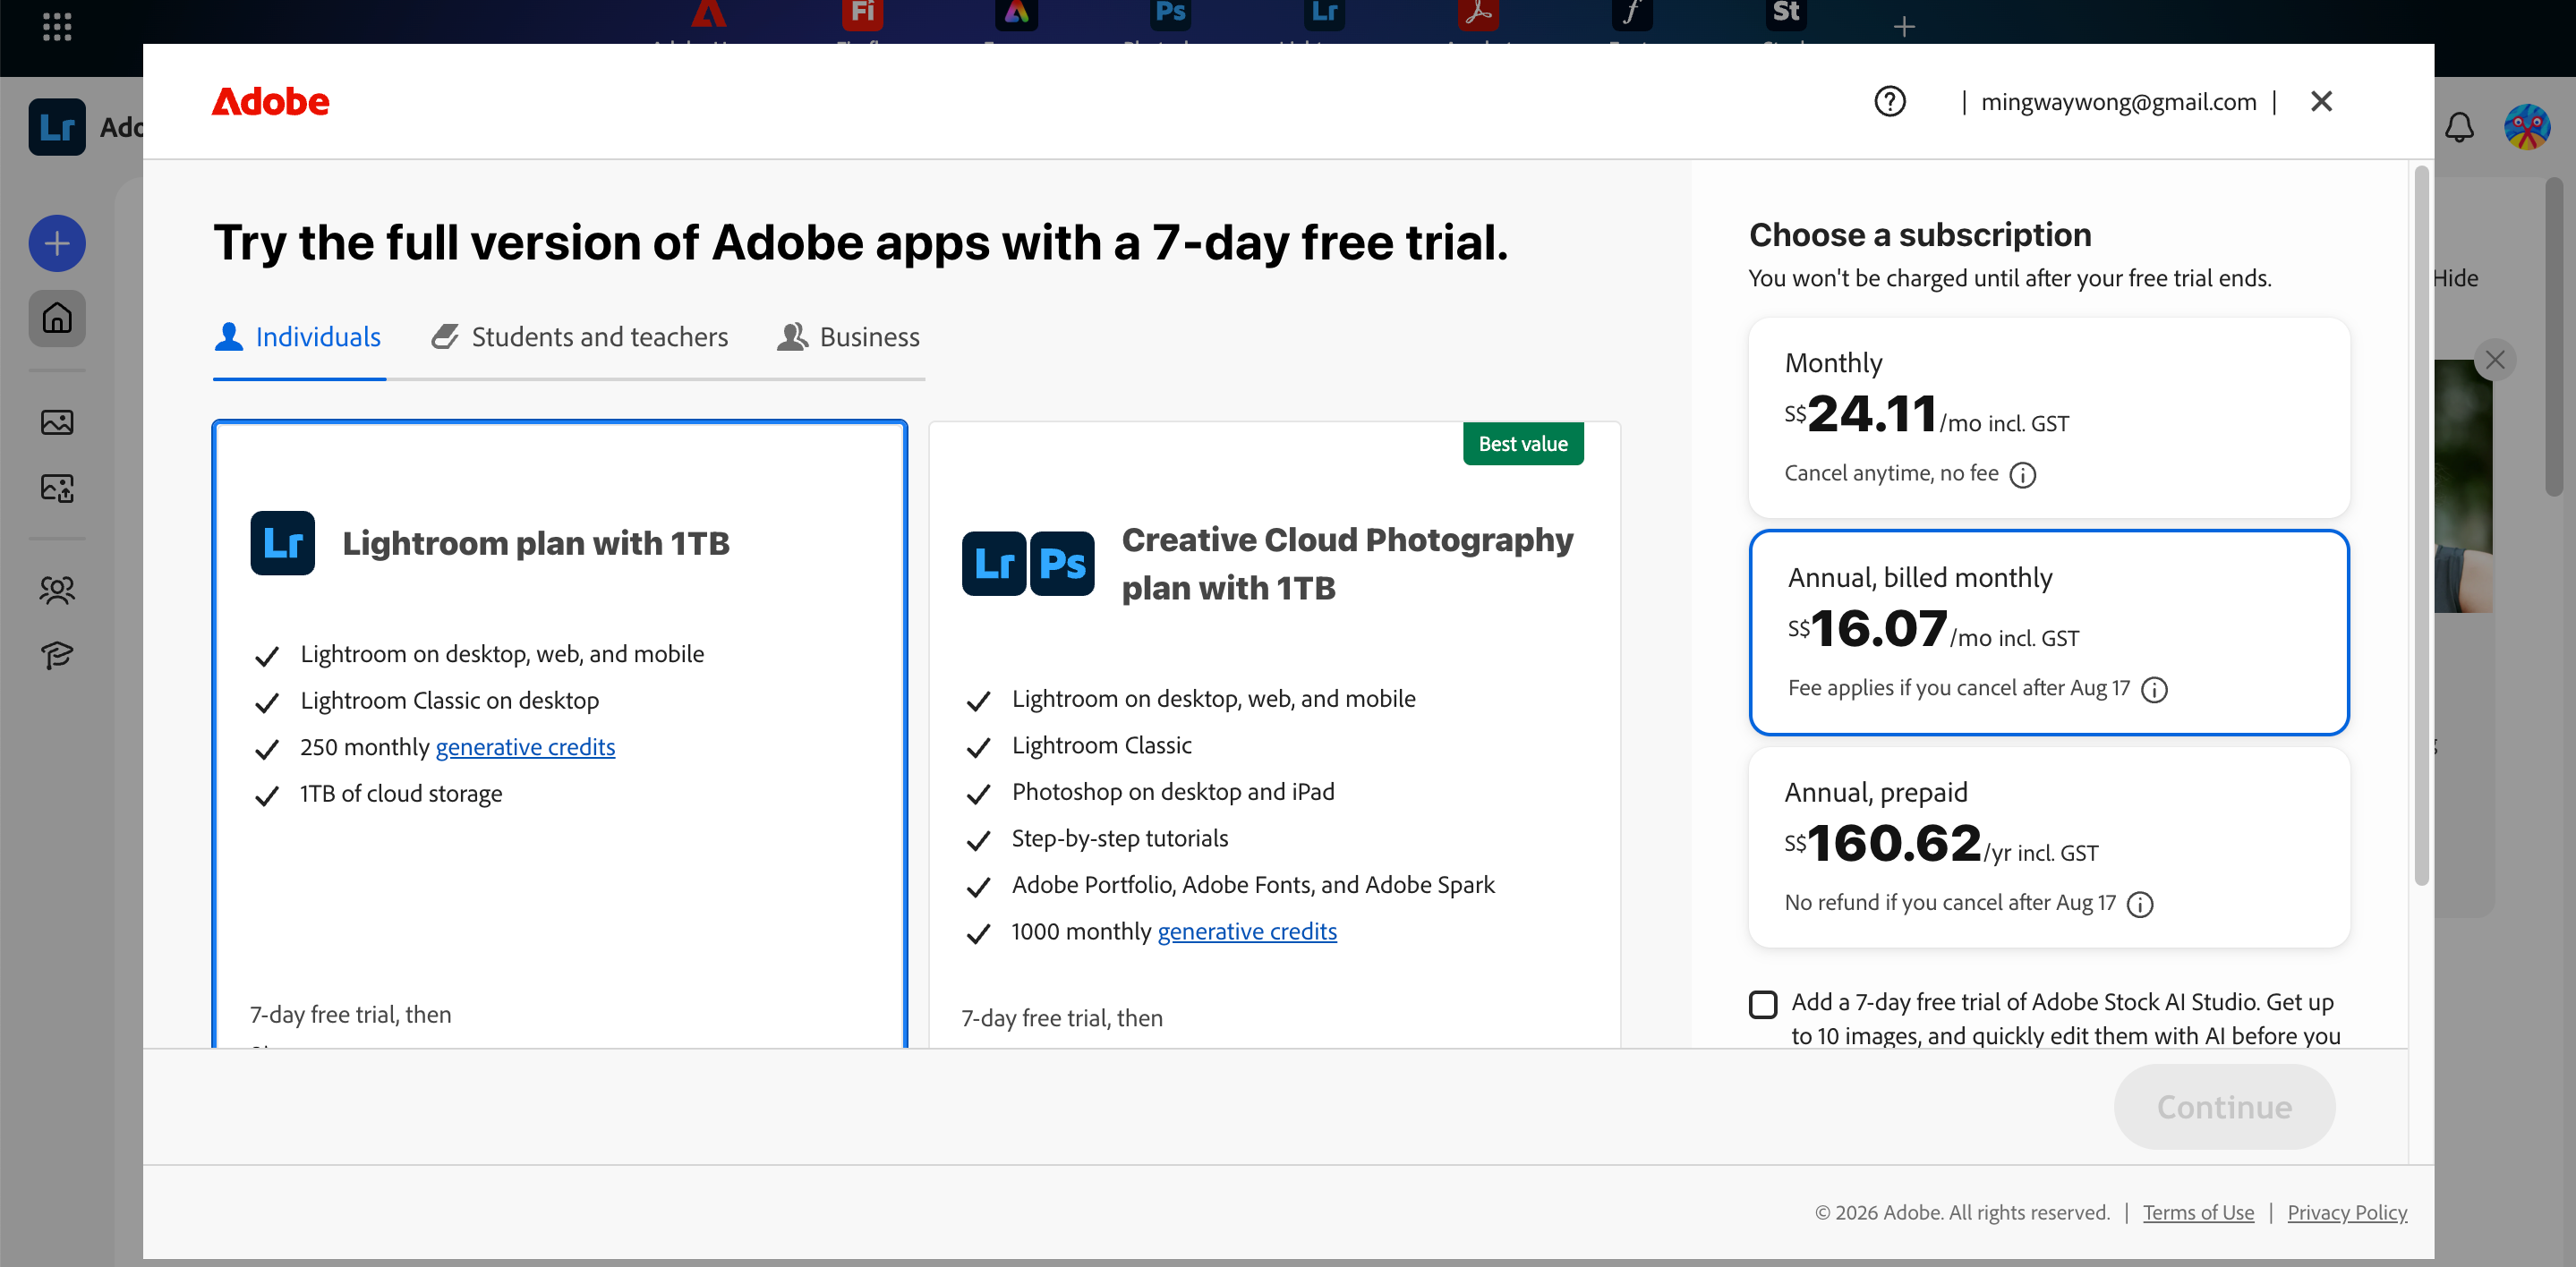Image resolution: width=2576 pixels, height=1267 pixels.
Task: Open the Community people icon in sidebar
Action: coord(57,590)
